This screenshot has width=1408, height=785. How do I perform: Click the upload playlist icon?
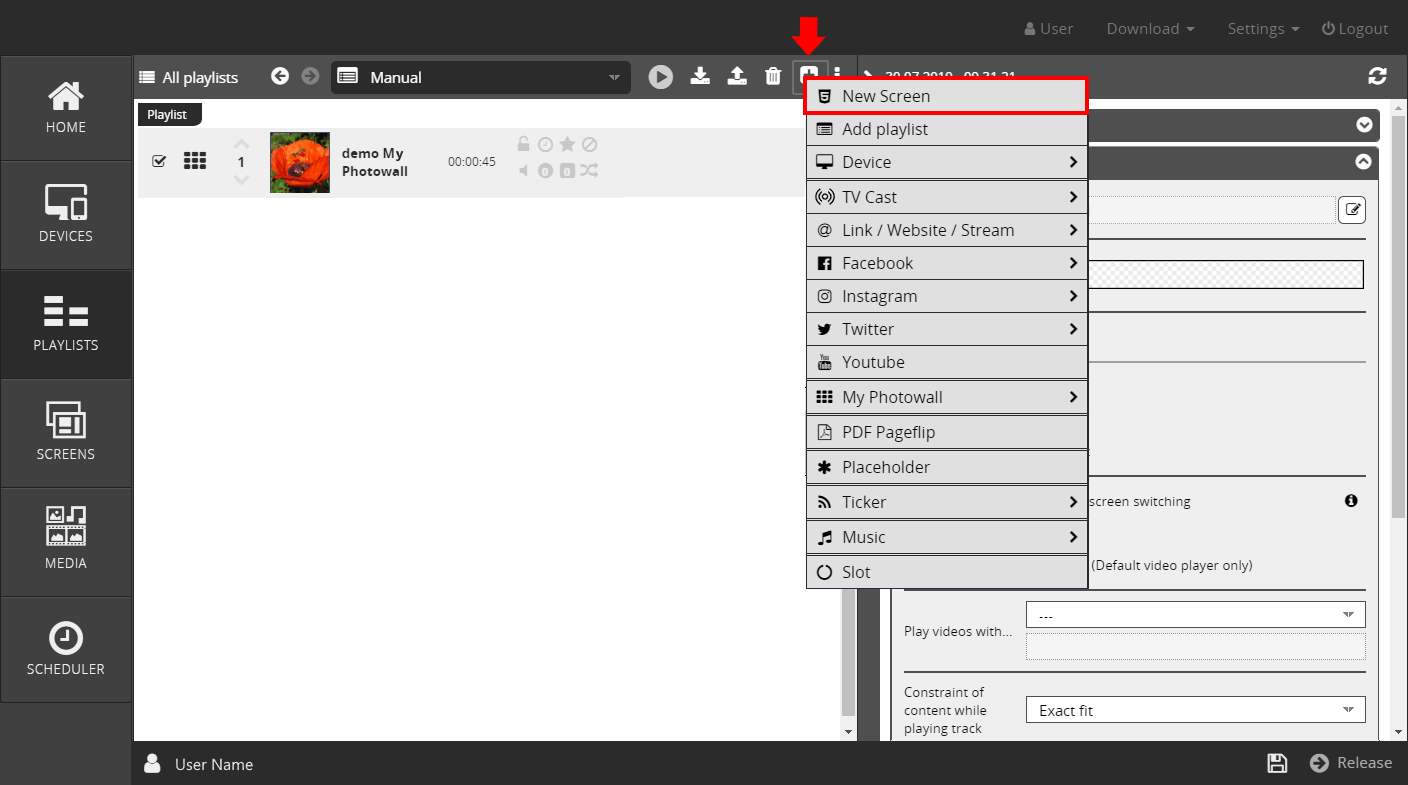tap(737, 76)
